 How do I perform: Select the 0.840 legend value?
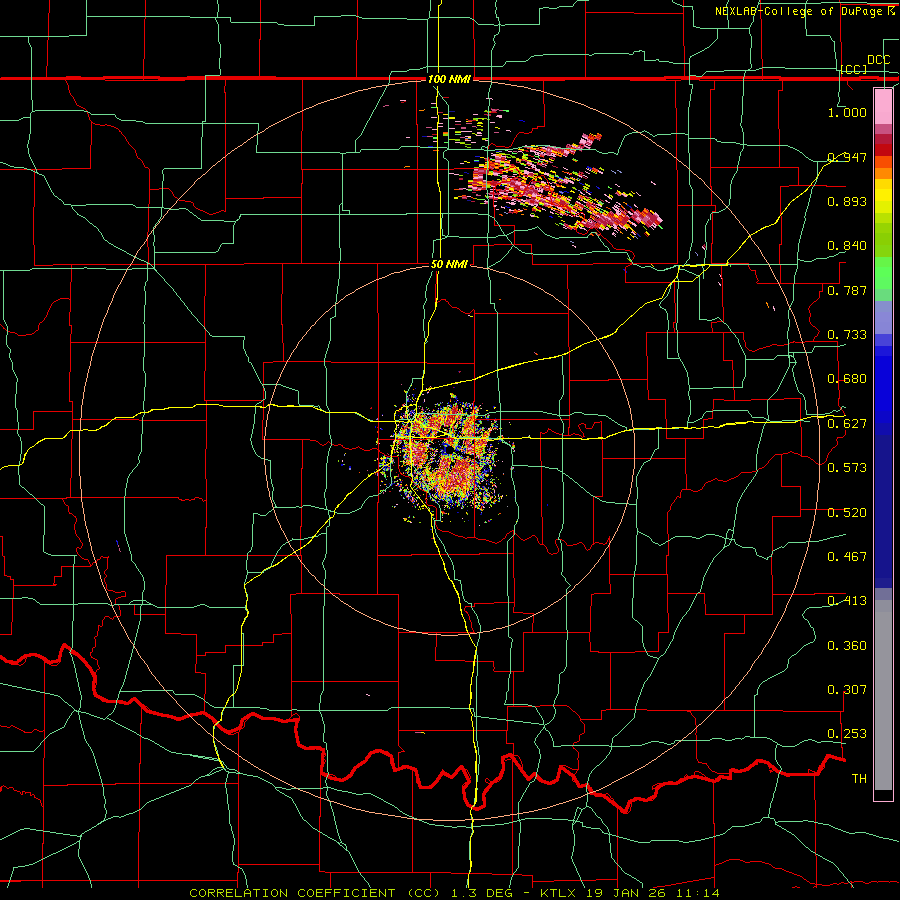[x=847, y=246]
